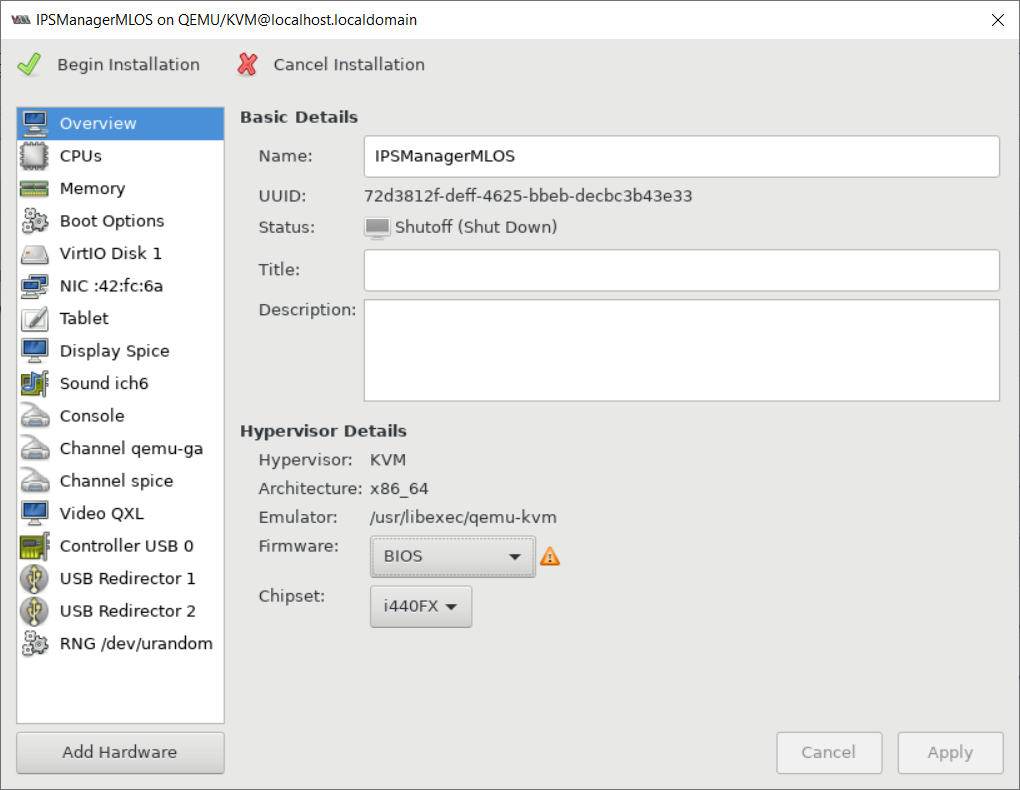The height and width of the screenshot is (790, 1020).
Task: Select the Channel qemu-ga device icon
Action: tap(34, 449)
